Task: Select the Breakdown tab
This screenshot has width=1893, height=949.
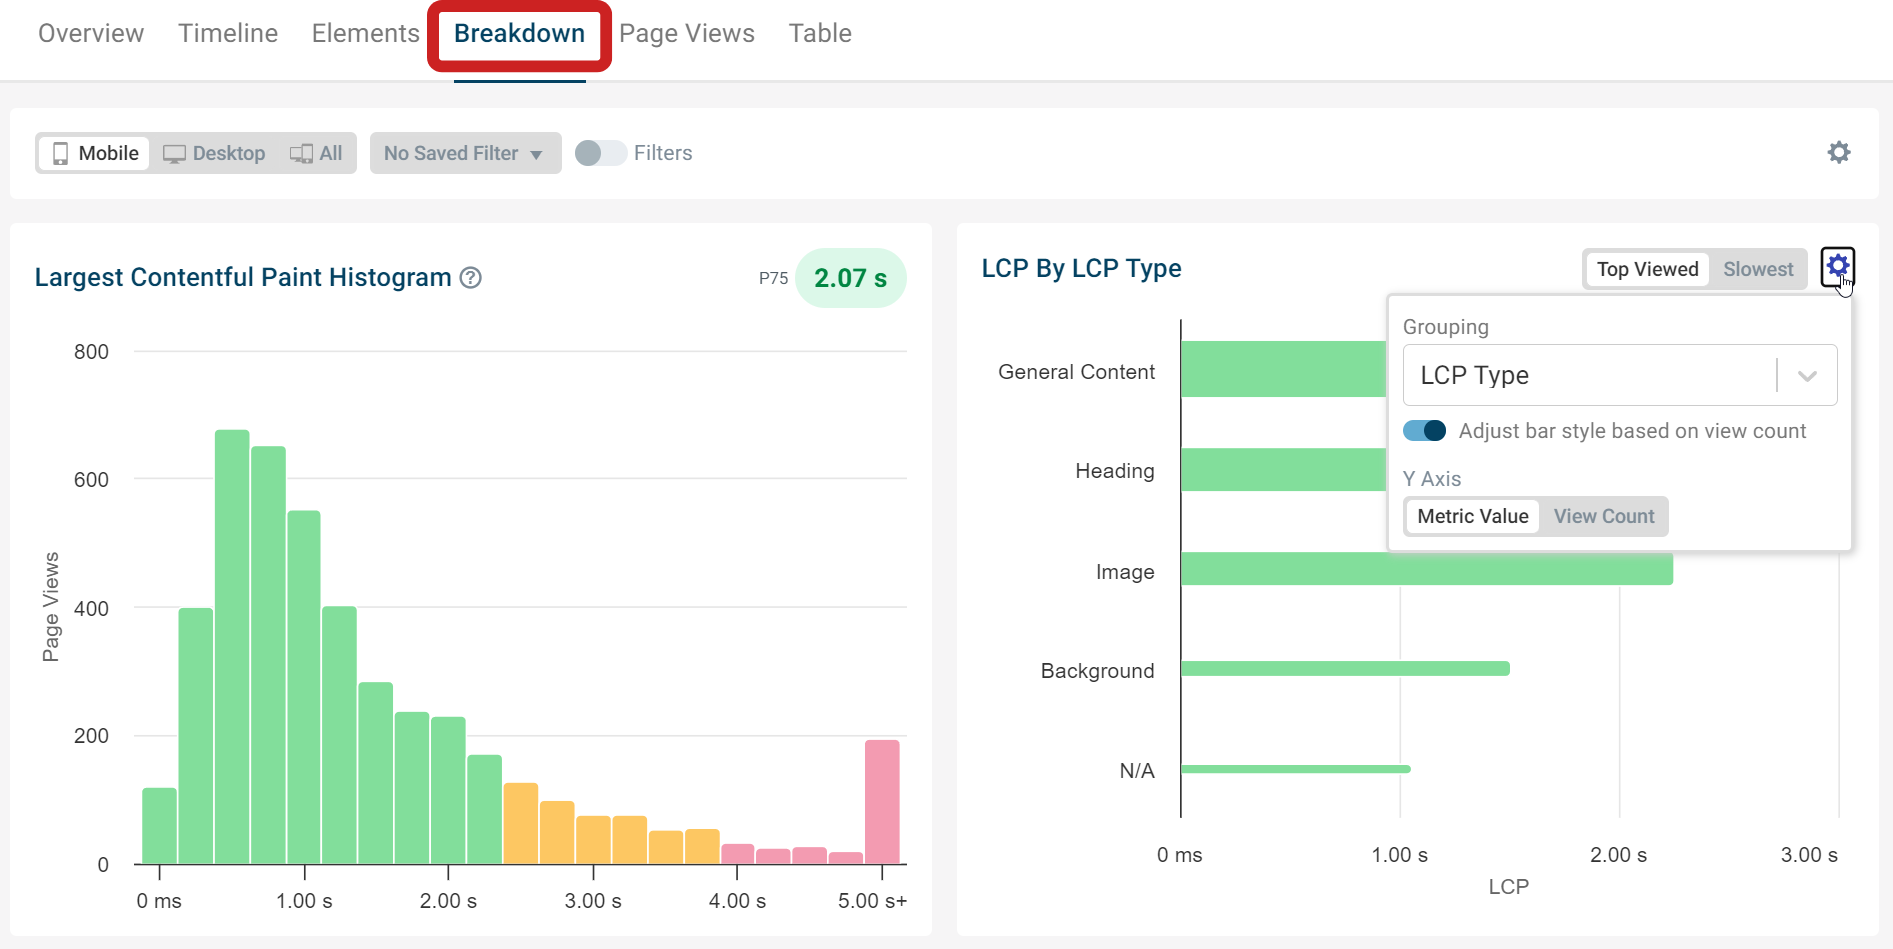Action: pos(519,33)
